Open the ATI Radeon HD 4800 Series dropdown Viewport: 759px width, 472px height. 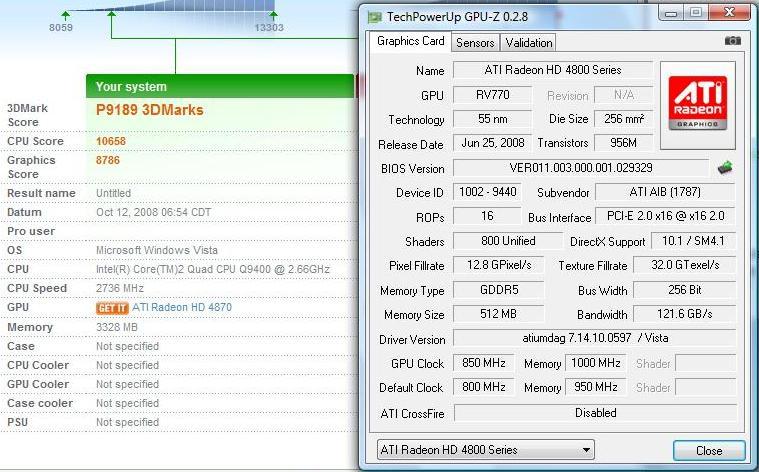(x=486, y=450)
